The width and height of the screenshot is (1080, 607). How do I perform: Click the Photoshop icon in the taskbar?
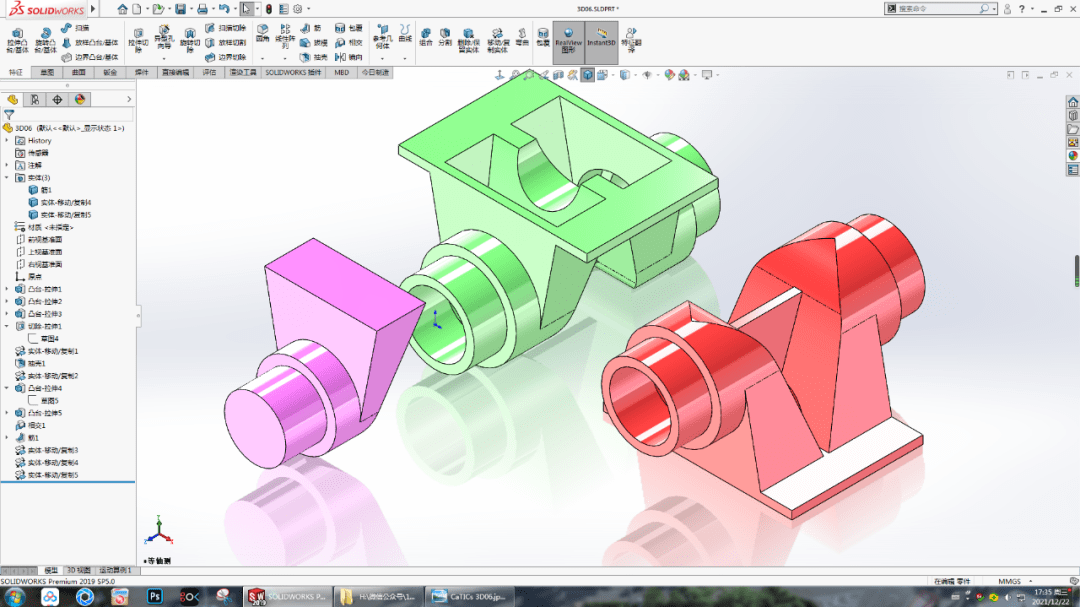[155, 596]
